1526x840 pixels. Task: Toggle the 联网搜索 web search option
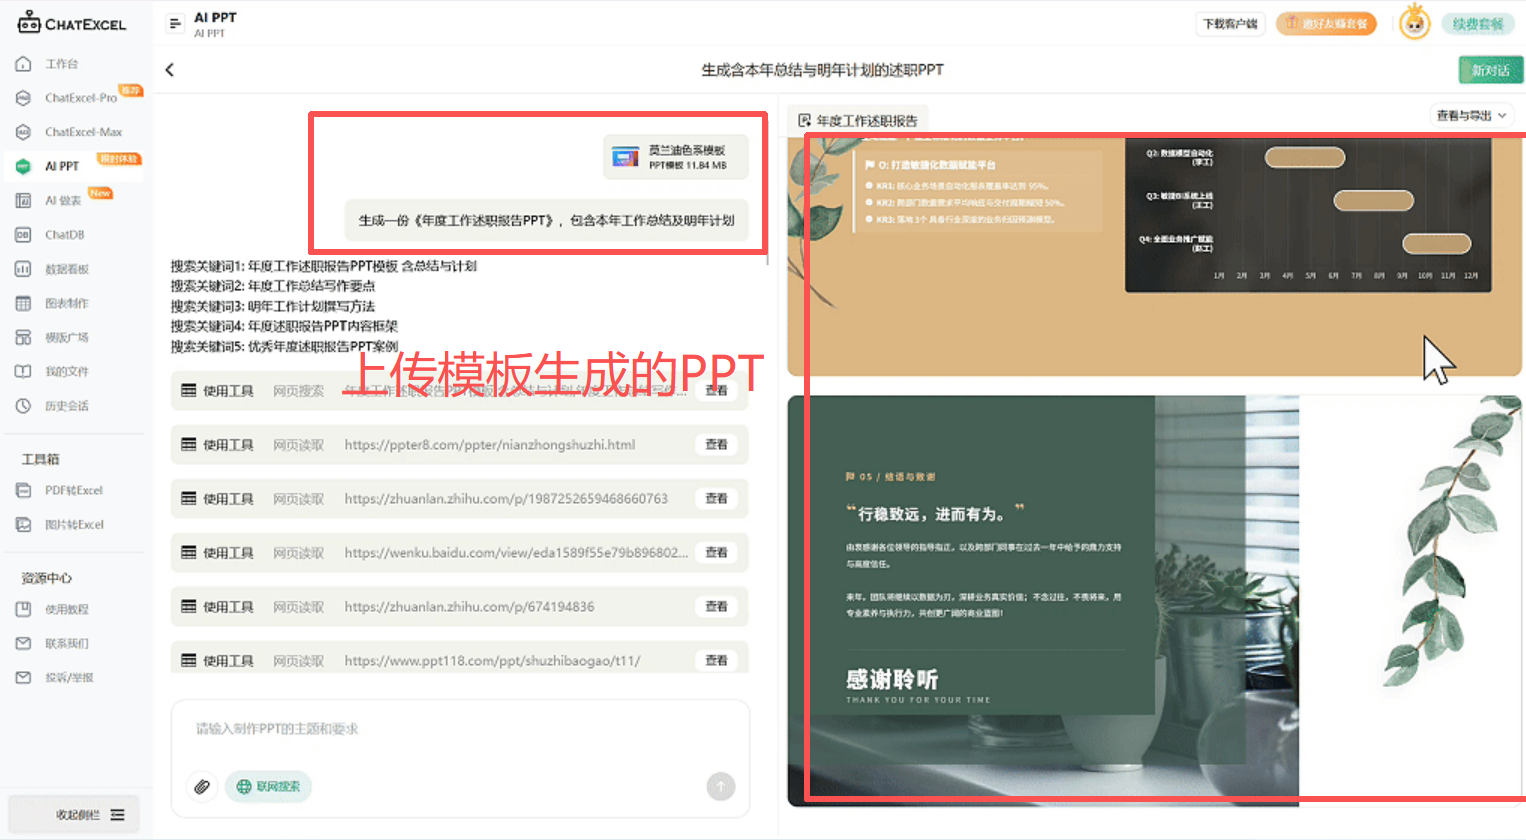point(268,787)
